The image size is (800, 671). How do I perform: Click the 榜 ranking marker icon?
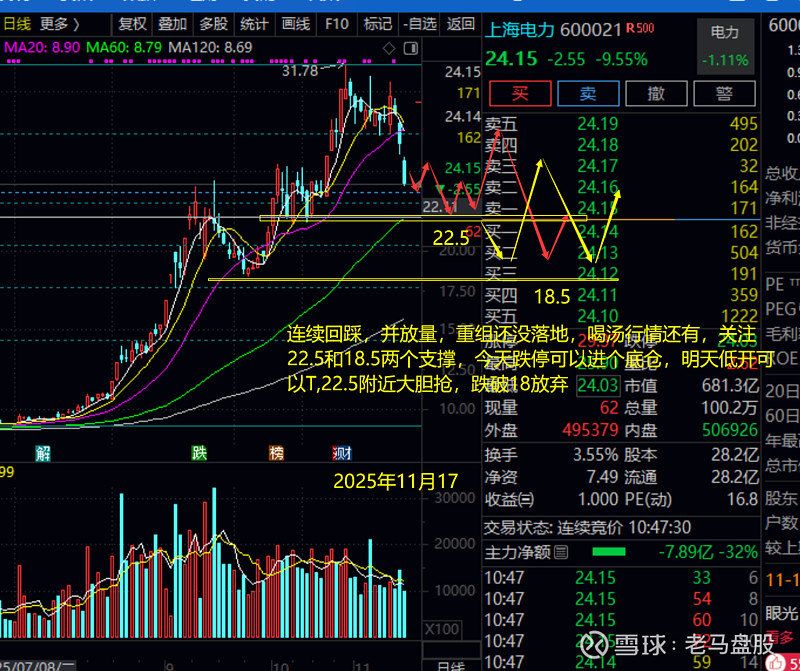pyautogui.click(x=277, y=453)
